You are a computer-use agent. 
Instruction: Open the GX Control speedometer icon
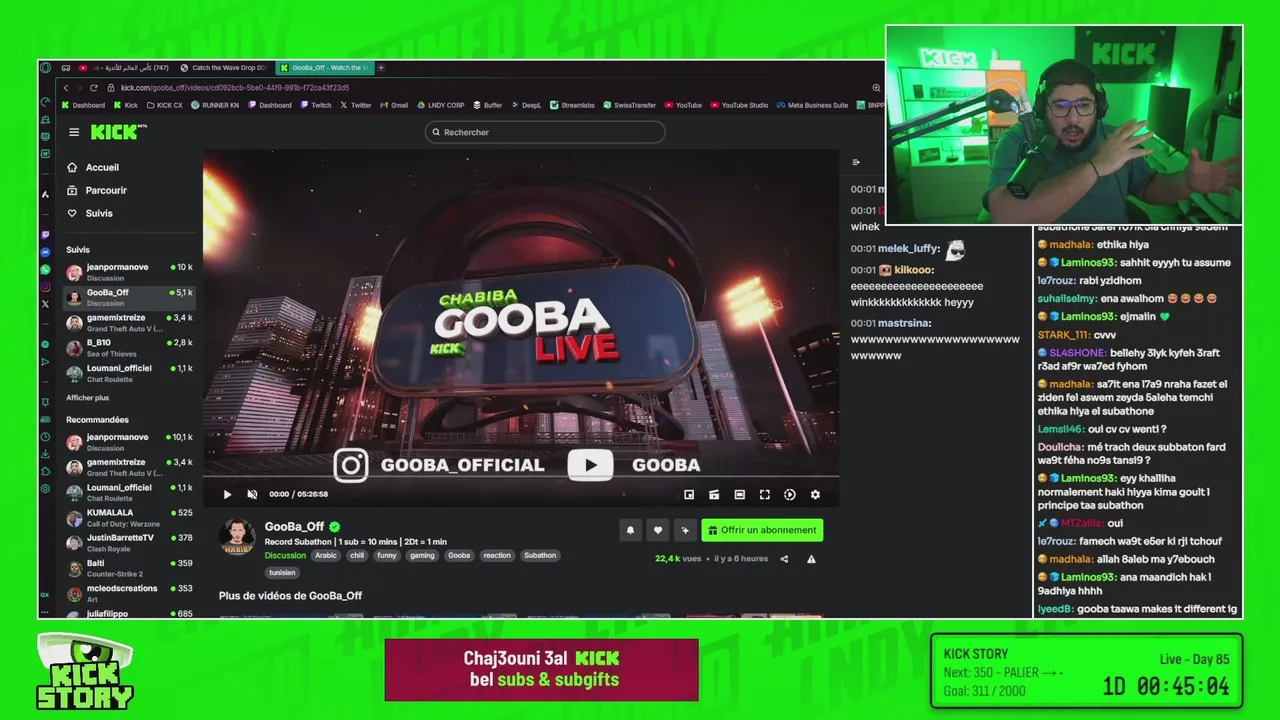45,102
